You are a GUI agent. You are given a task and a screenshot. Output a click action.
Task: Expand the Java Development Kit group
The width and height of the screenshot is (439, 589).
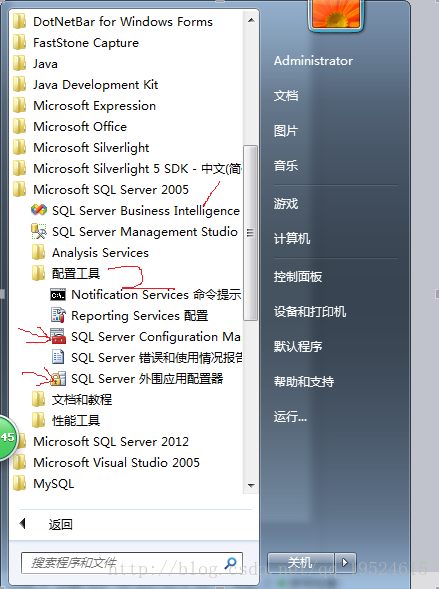tap(95, 85)
